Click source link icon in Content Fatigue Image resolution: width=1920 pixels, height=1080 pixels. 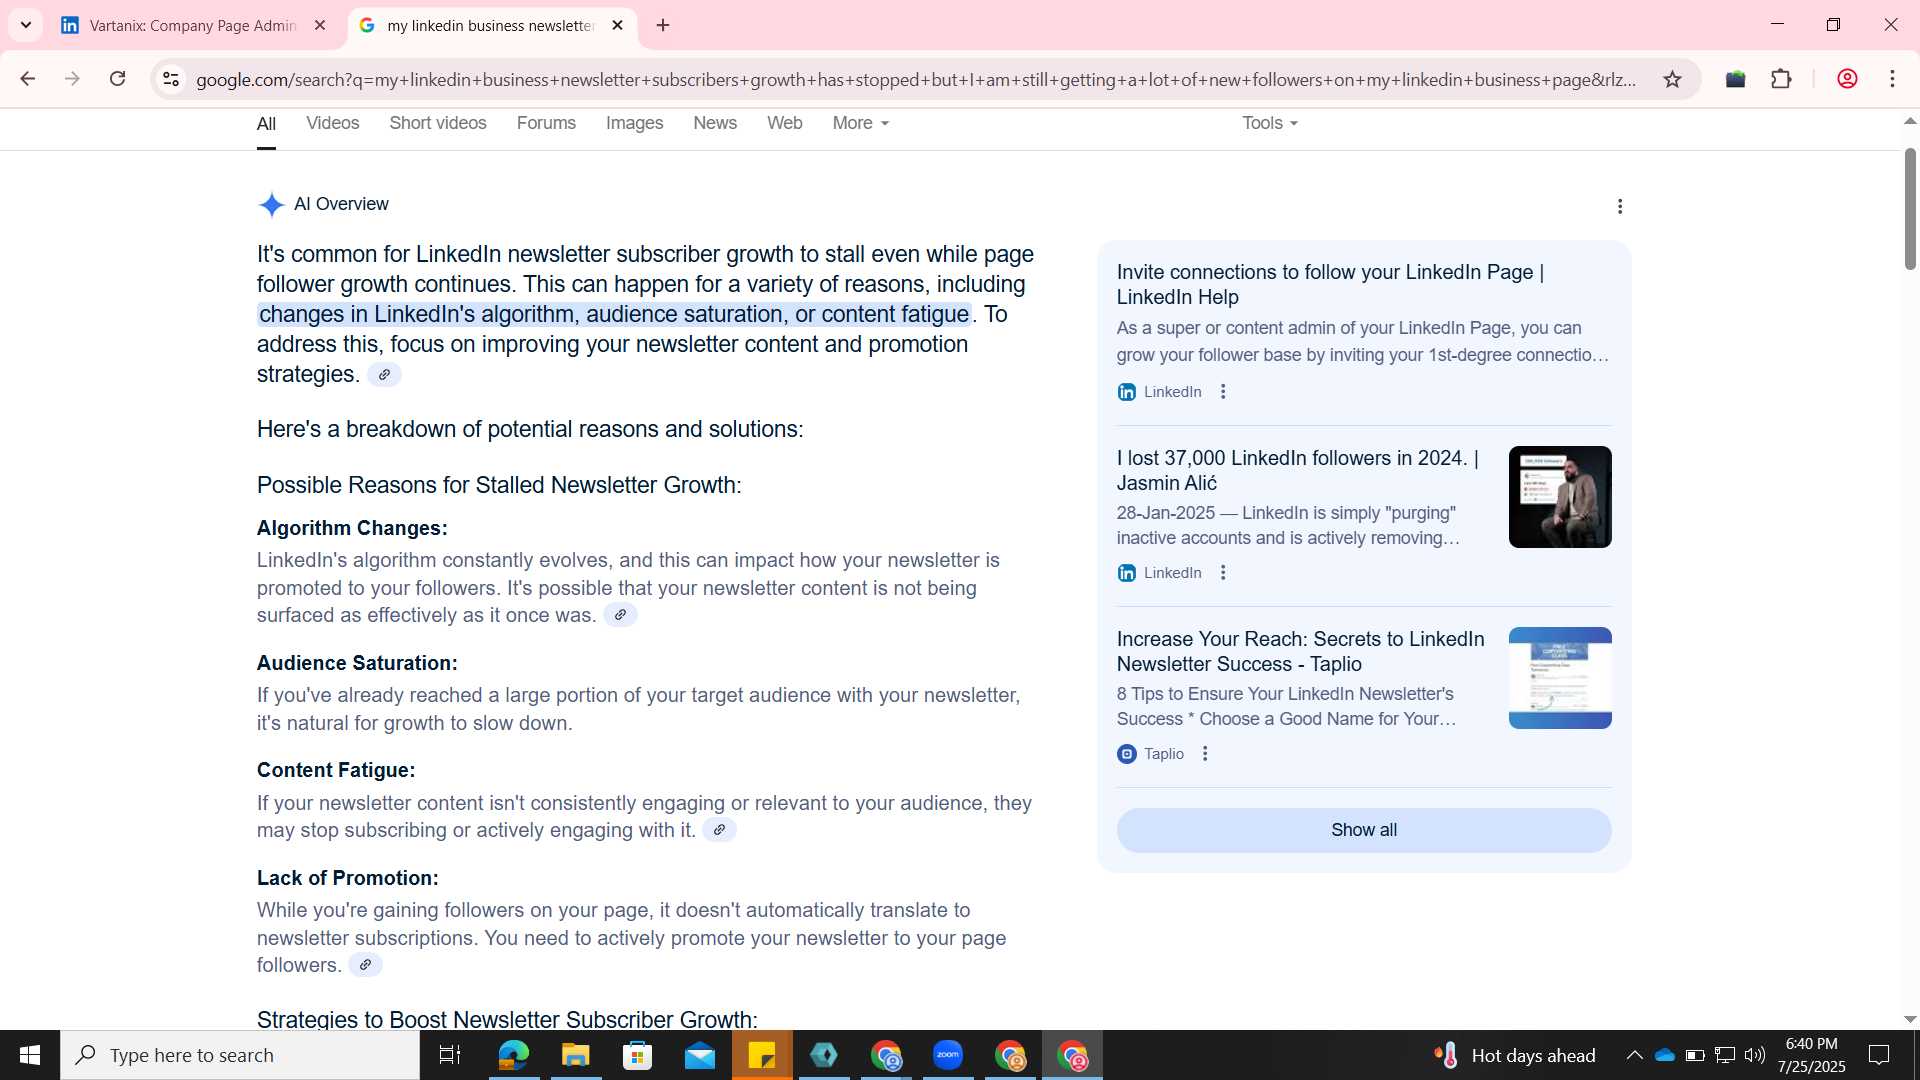point(719,830)
